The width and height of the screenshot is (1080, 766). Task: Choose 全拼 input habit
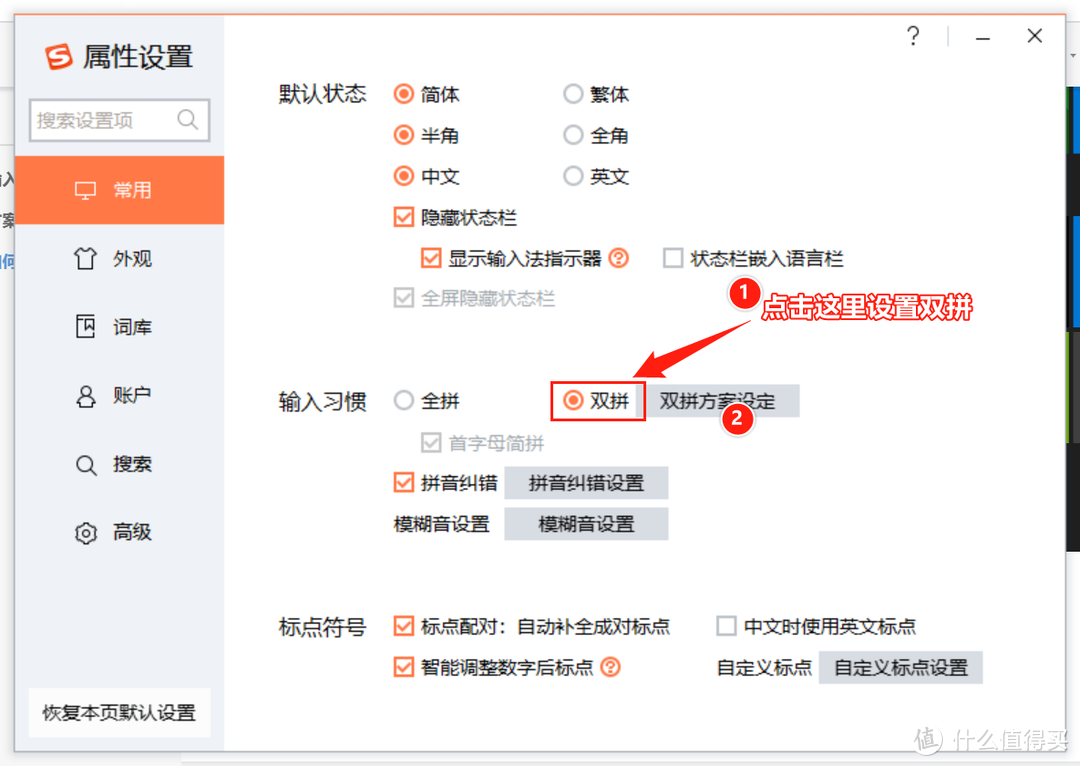[x=404, y=400]
